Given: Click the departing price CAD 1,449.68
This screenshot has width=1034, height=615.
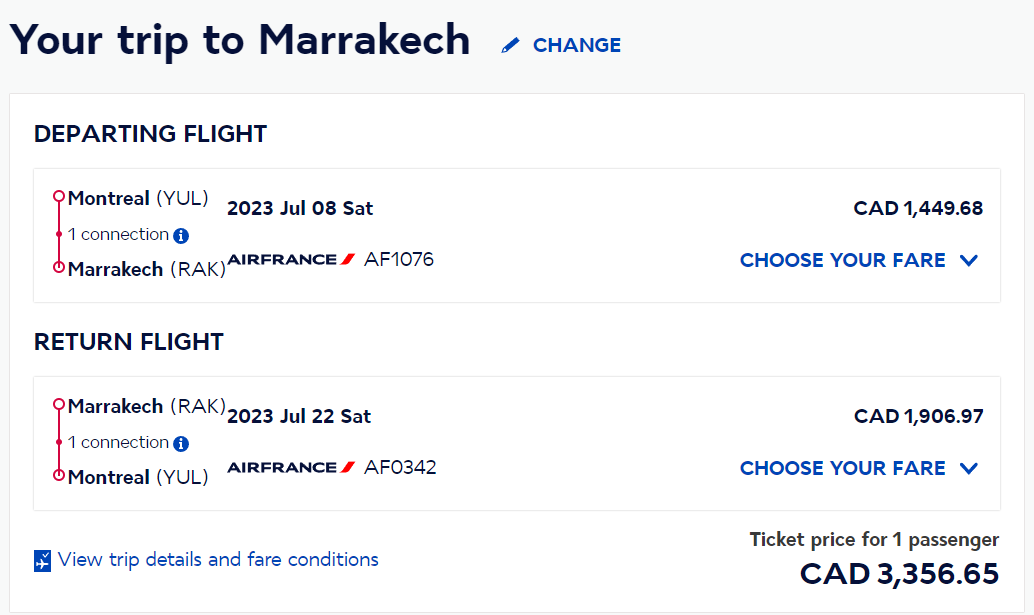Looking at the screenshot, I should [x=918, y=208].
